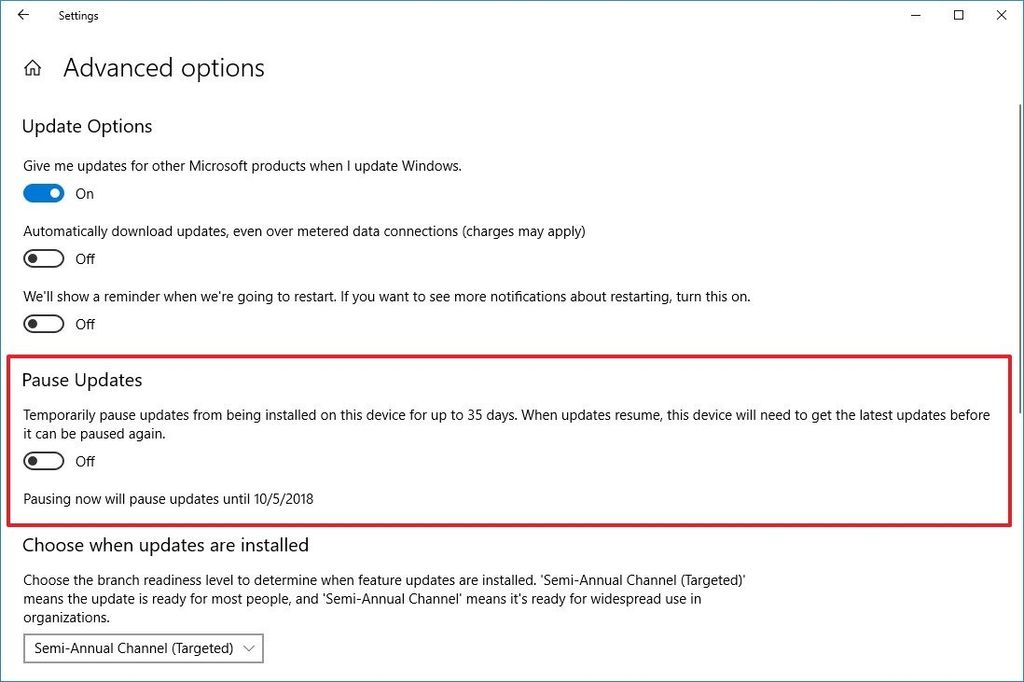Click the minimize button of the Settings window
This screenshot has width=1024, height=682.
tap(915, 15)
